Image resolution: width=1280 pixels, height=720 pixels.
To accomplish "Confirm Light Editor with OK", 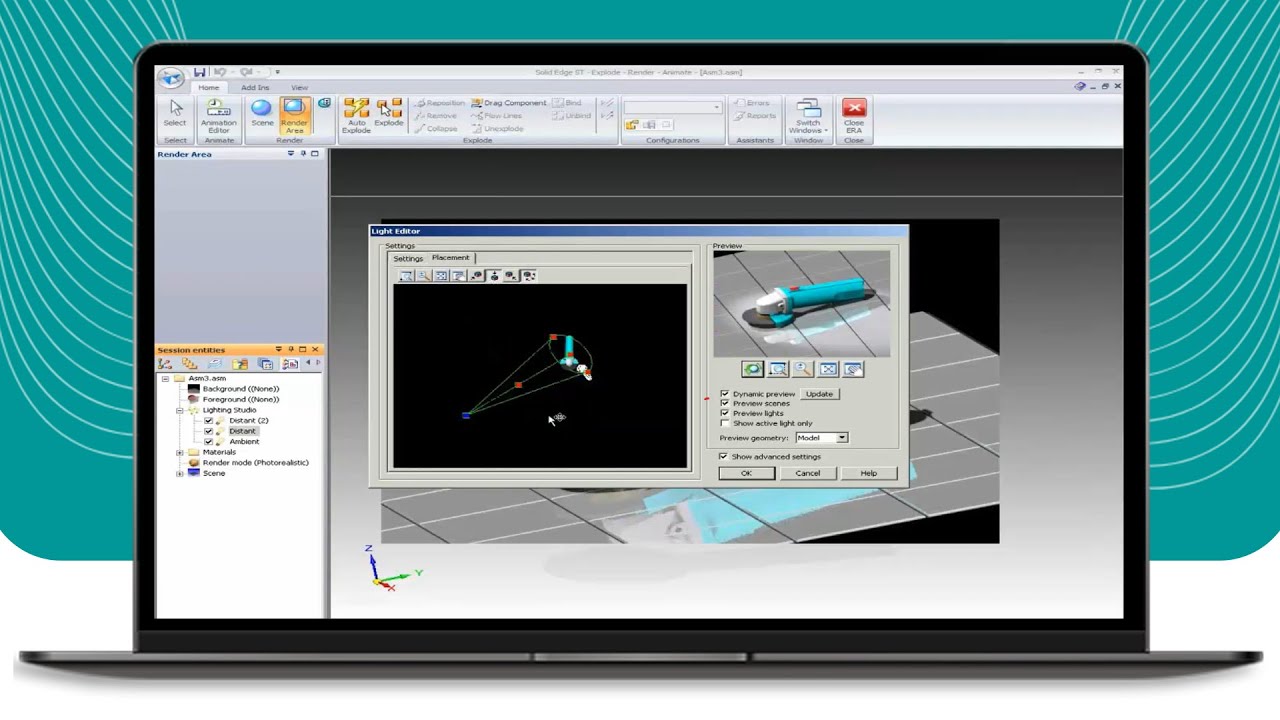I will pyautogui.click(x=746, y=473).
